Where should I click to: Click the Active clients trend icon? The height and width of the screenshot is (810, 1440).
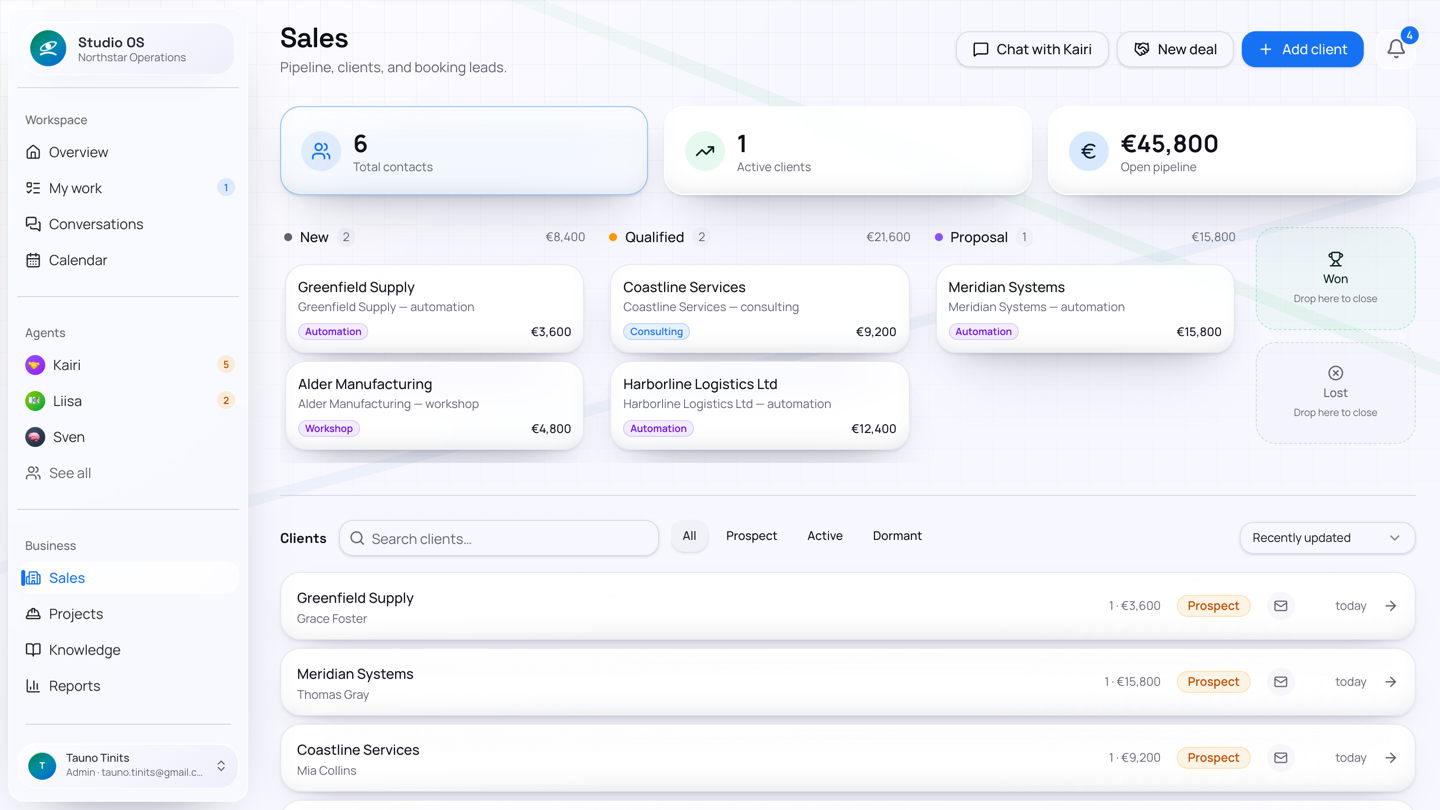click(x=705, y=151)
